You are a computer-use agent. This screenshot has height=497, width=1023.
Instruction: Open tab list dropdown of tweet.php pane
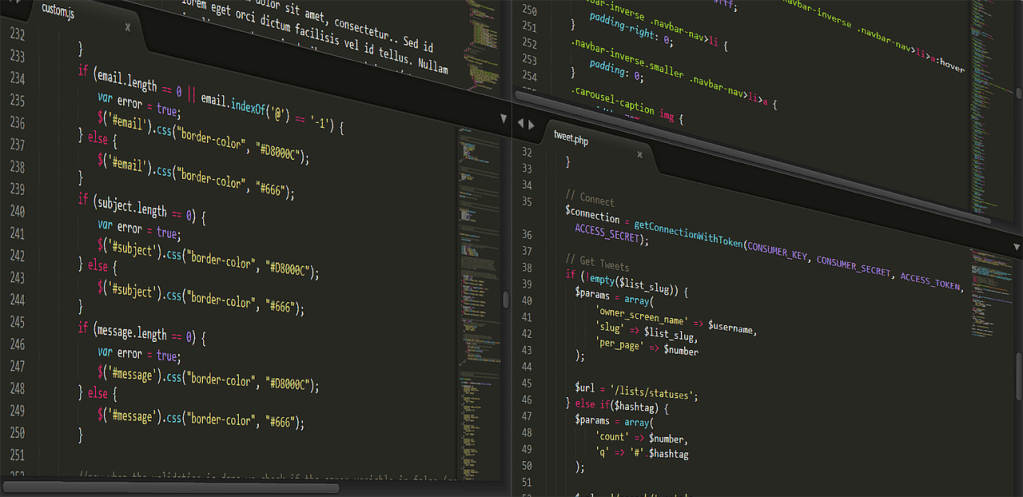click(1017, 247)
